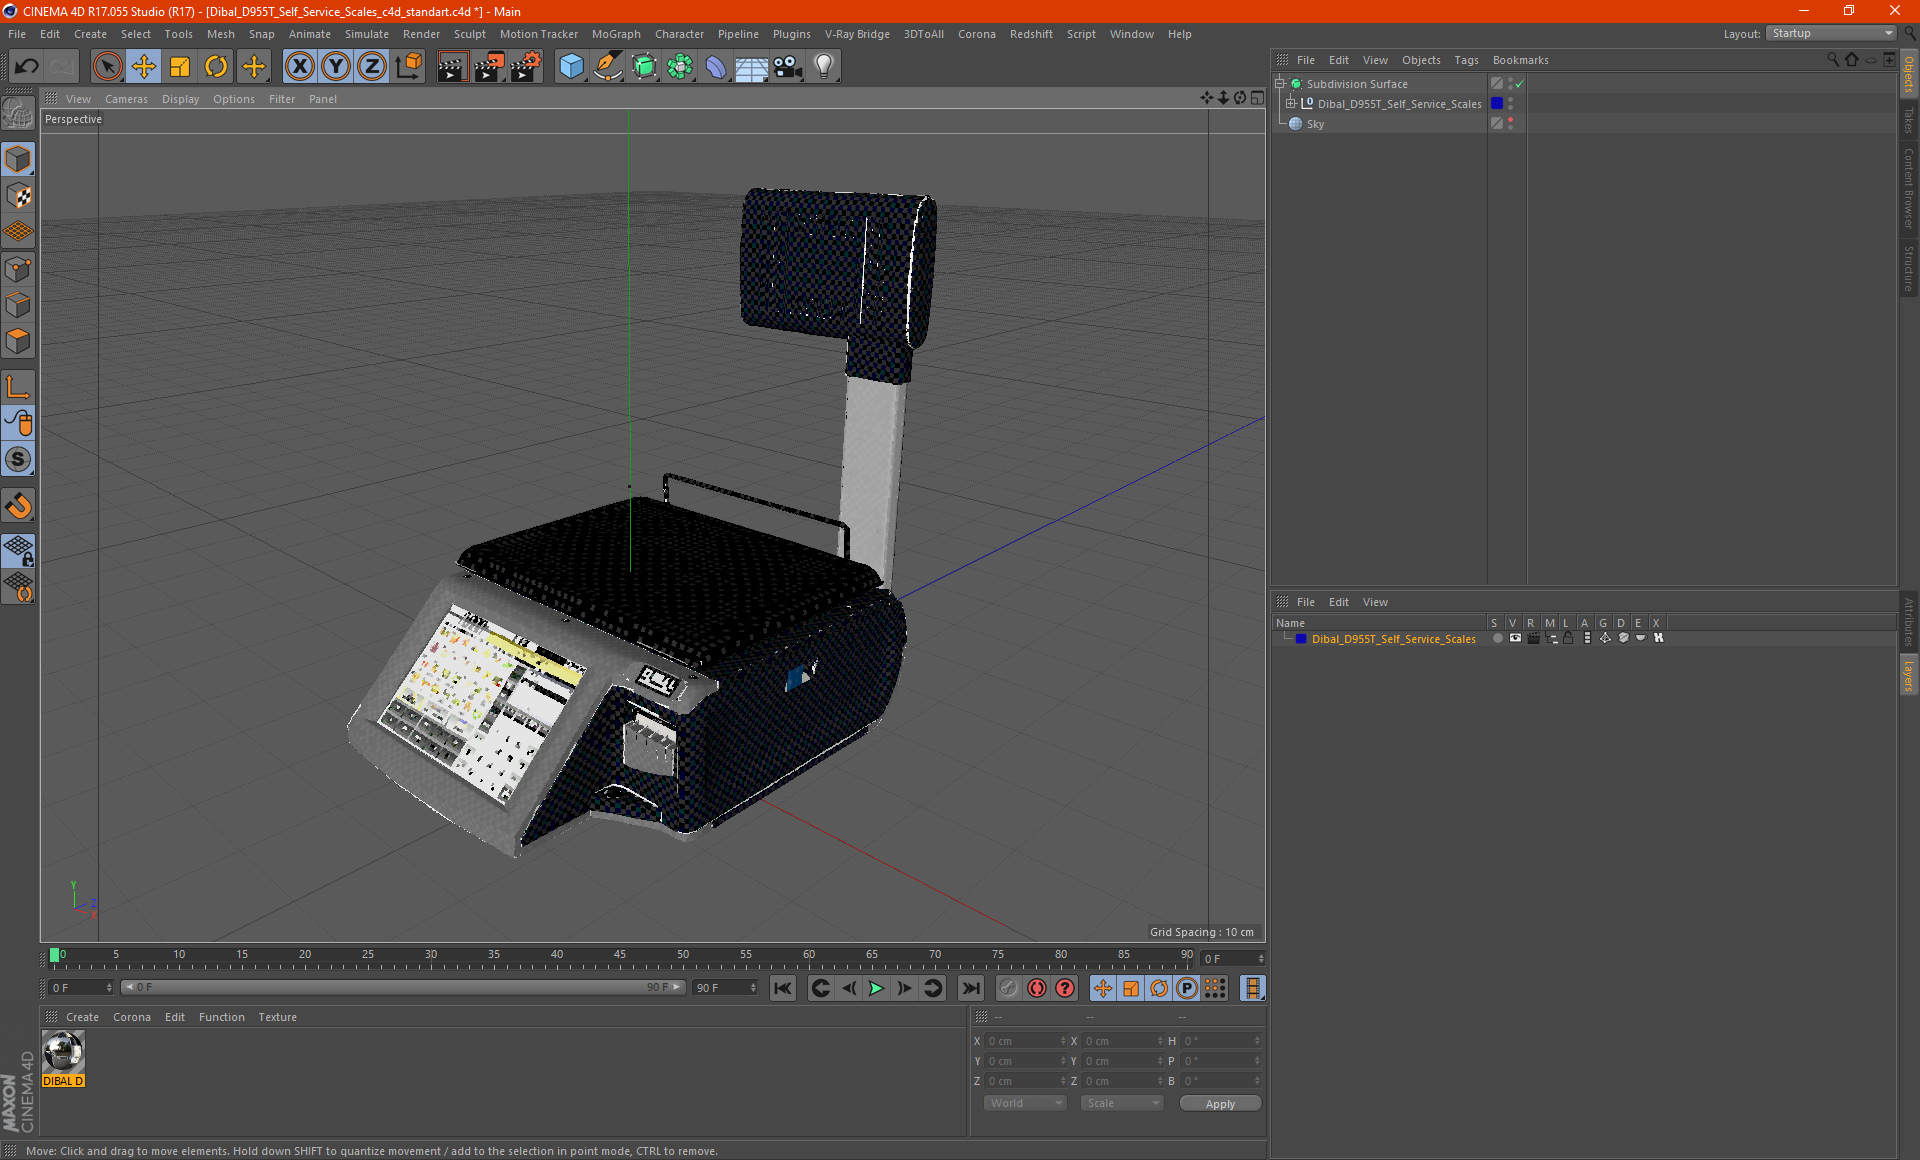Open the Spline Pen tool
The width and height of the screenshot is (1920, 1160).
(x=608, y=67)
